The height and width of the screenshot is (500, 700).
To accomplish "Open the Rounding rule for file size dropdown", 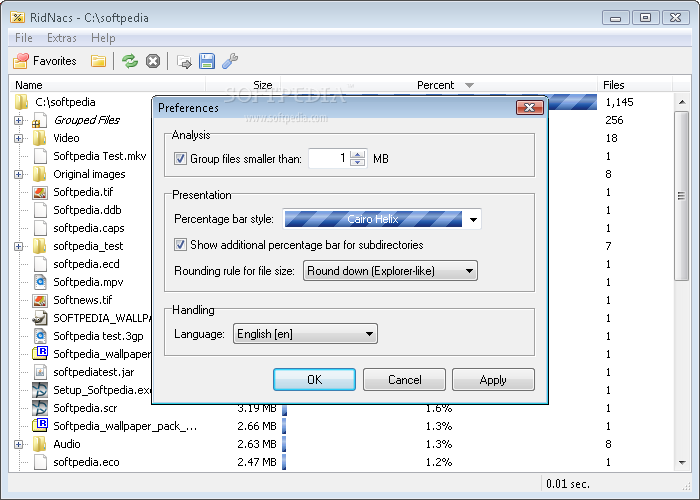I will (x=390, y=271).
